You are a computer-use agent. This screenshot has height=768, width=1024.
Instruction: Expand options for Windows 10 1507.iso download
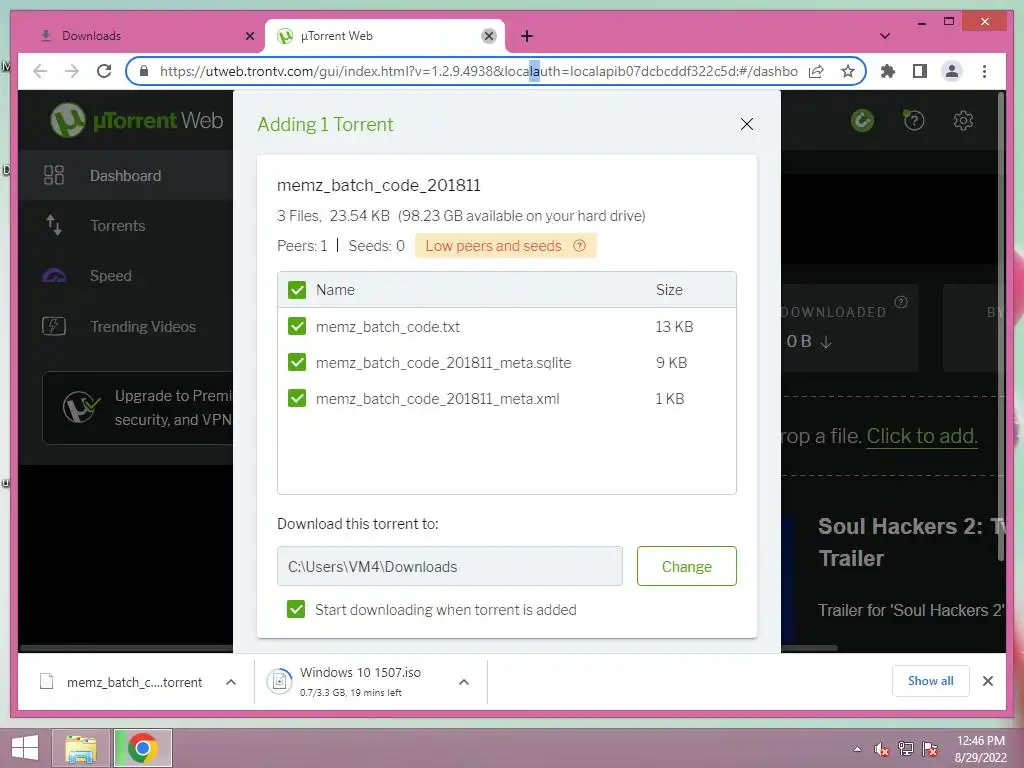point(464,682)
